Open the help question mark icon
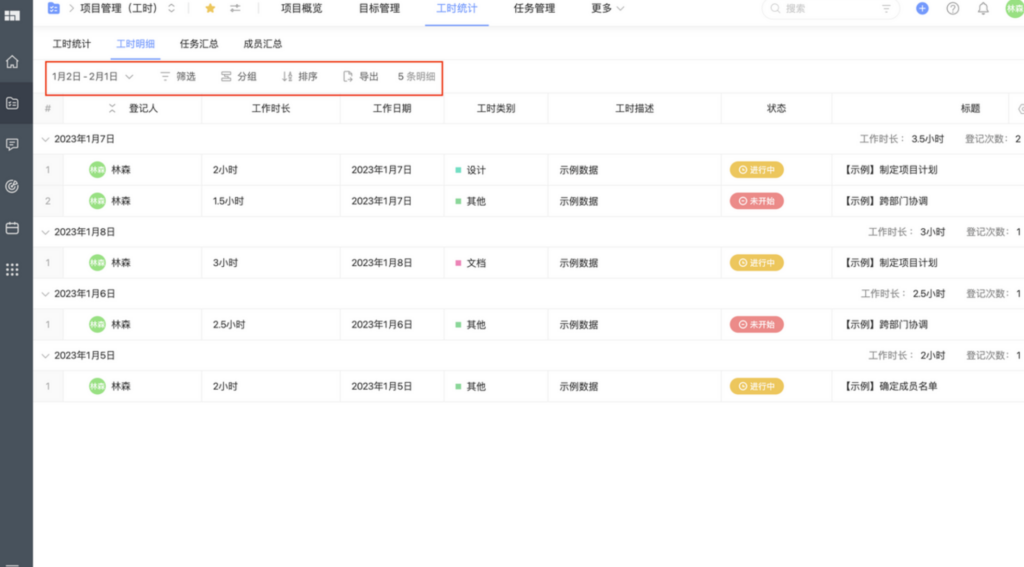This screenshot has width=1024, height=567. (953, 8)
